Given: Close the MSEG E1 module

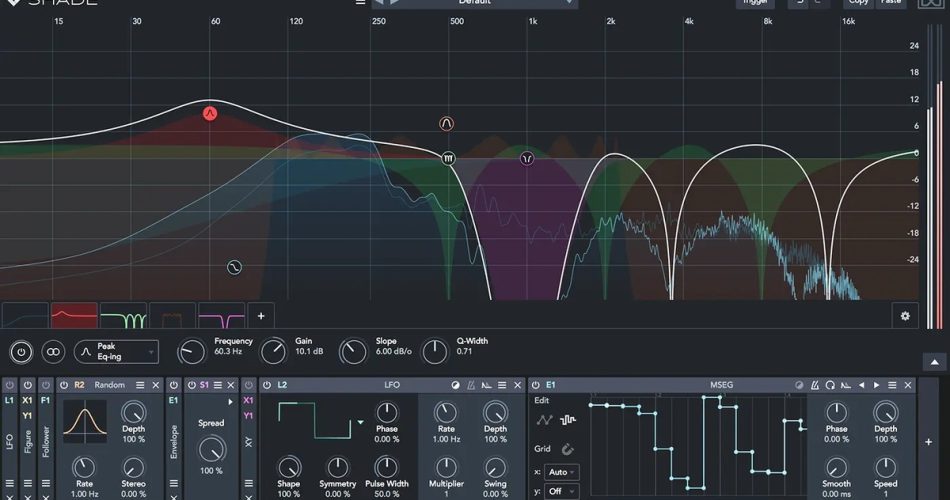Looking at the screenshot, I should click(x=906, y=385).
